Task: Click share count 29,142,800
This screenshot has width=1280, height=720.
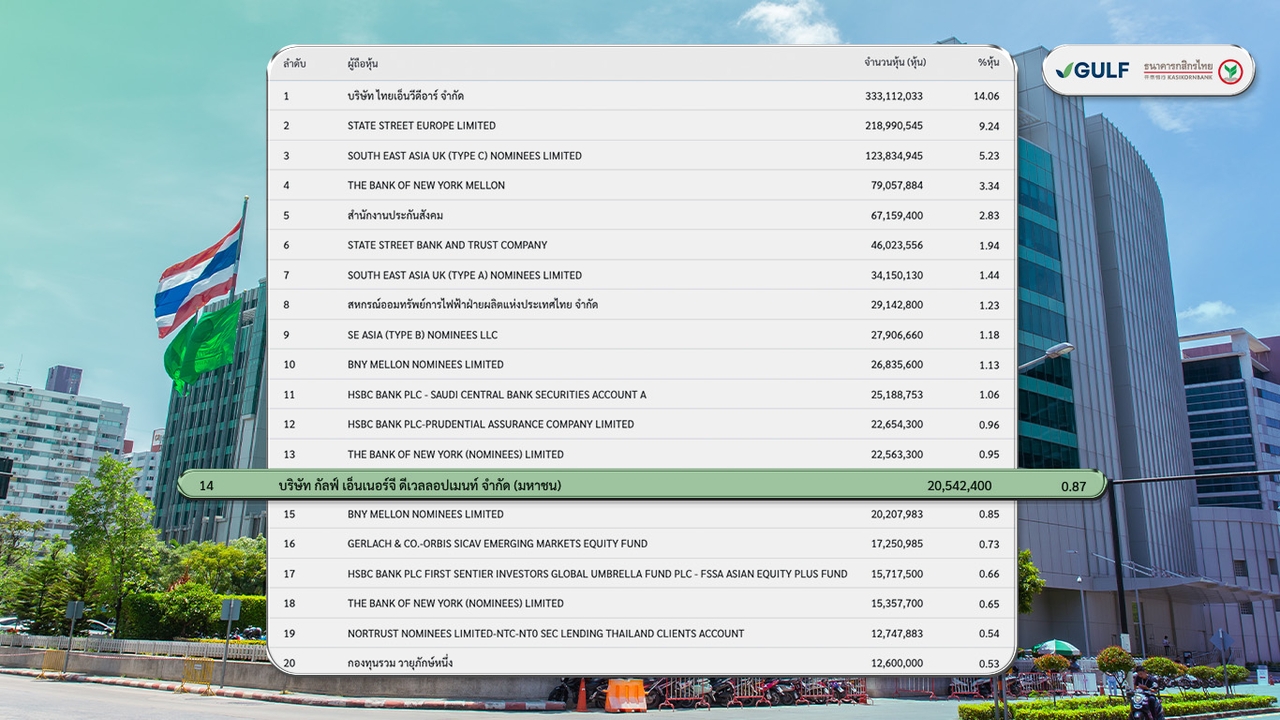Action: (x=897, y=305)
